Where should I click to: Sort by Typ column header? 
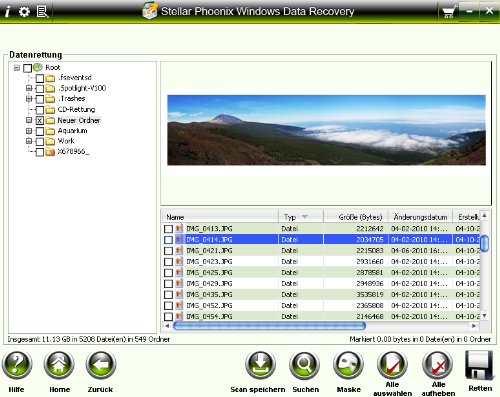point(301,217)
